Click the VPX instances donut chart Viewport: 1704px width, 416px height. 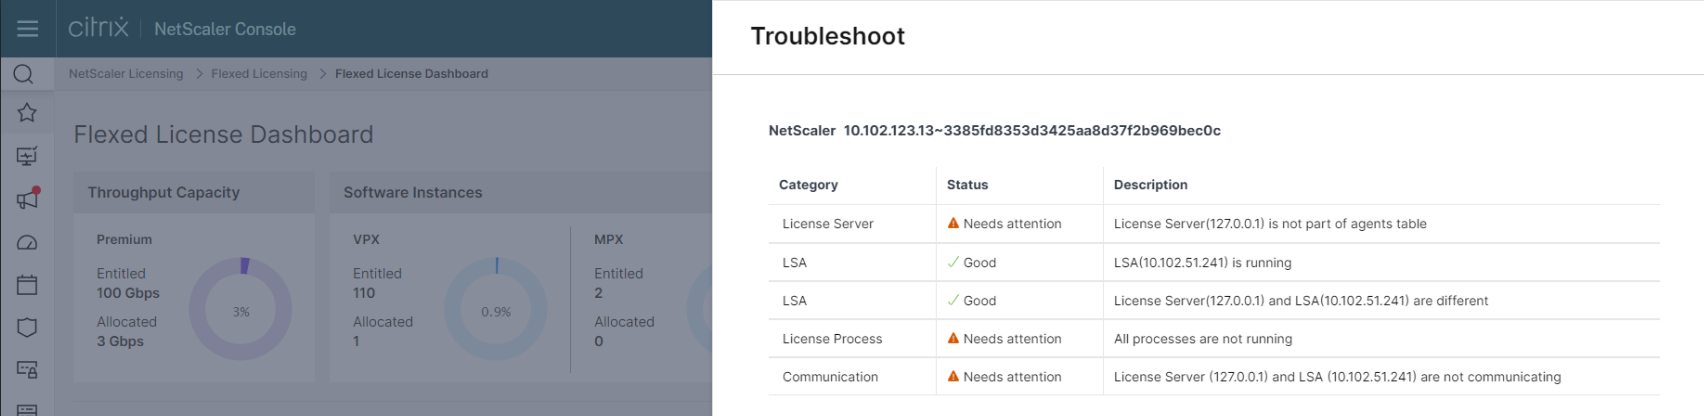[x=496, y=309]
